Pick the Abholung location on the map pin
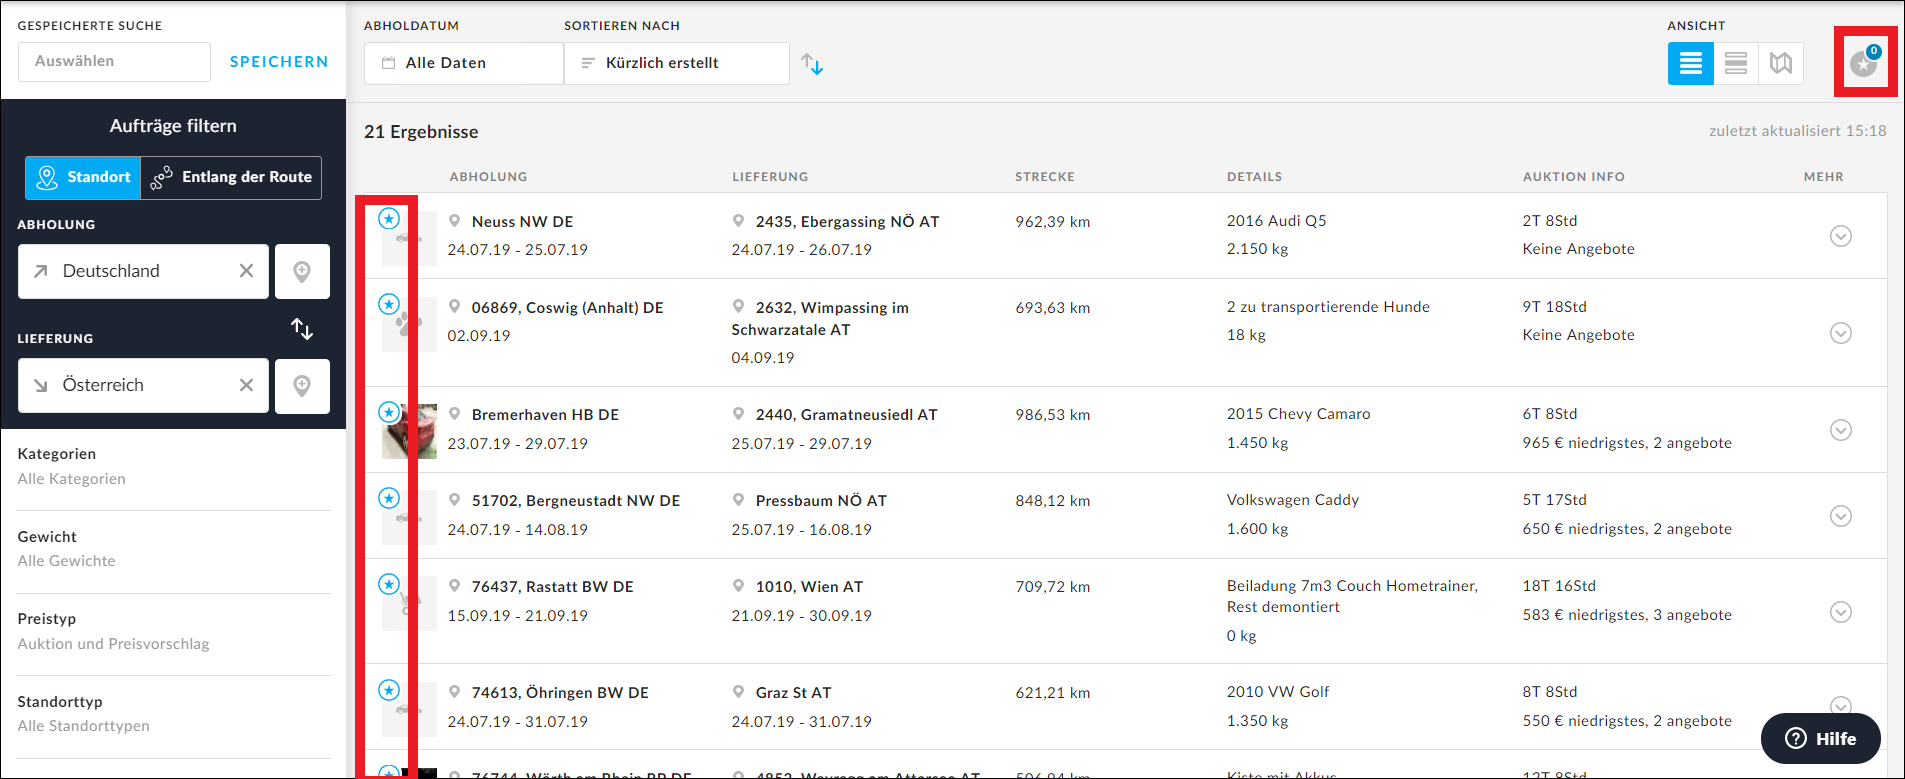 click(x=302, y=272)
